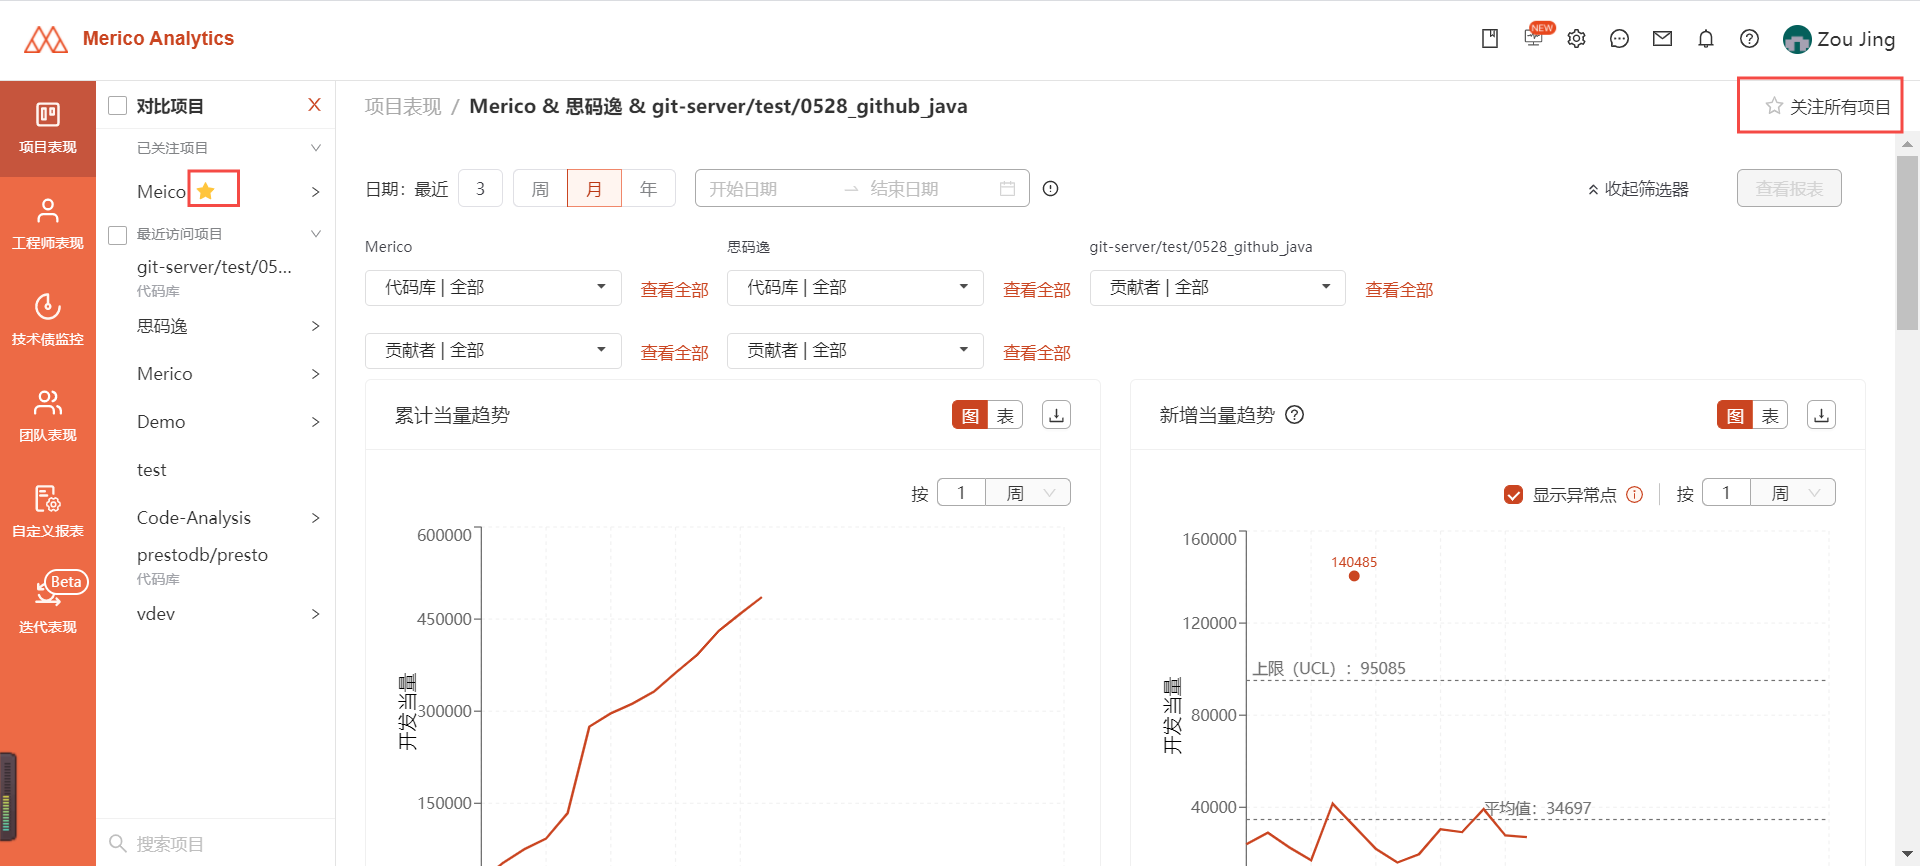The height and width of the screenshot is (866, 1920).
Task: Click the 开始日期 input field
Action: [x=768, y=189]
